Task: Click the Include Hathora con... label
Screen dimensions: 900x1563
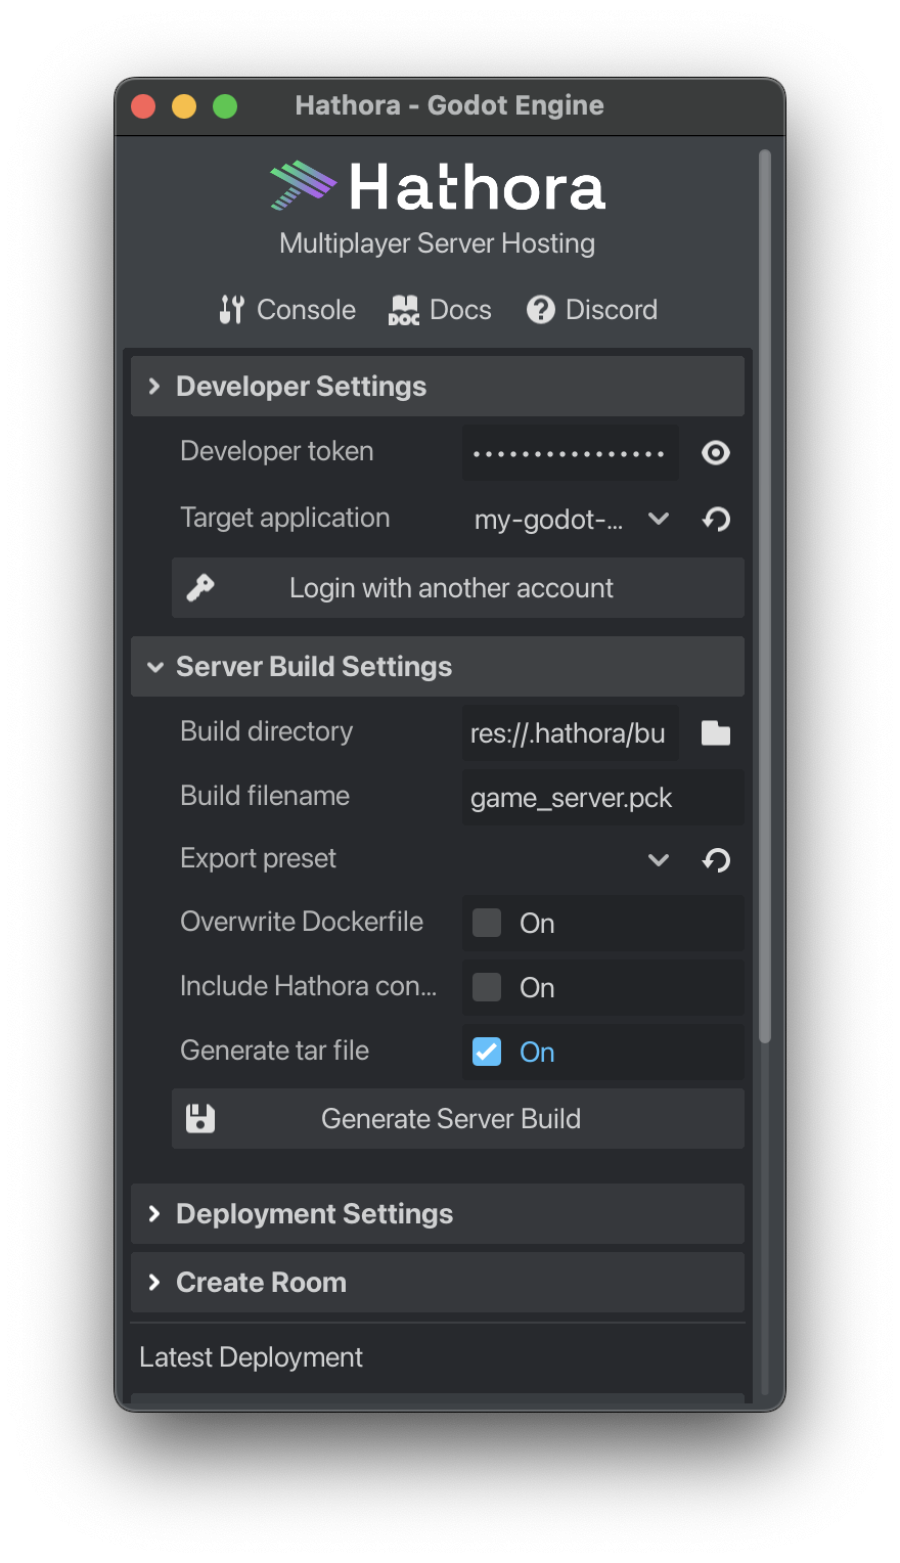Action: pos(309,986)
